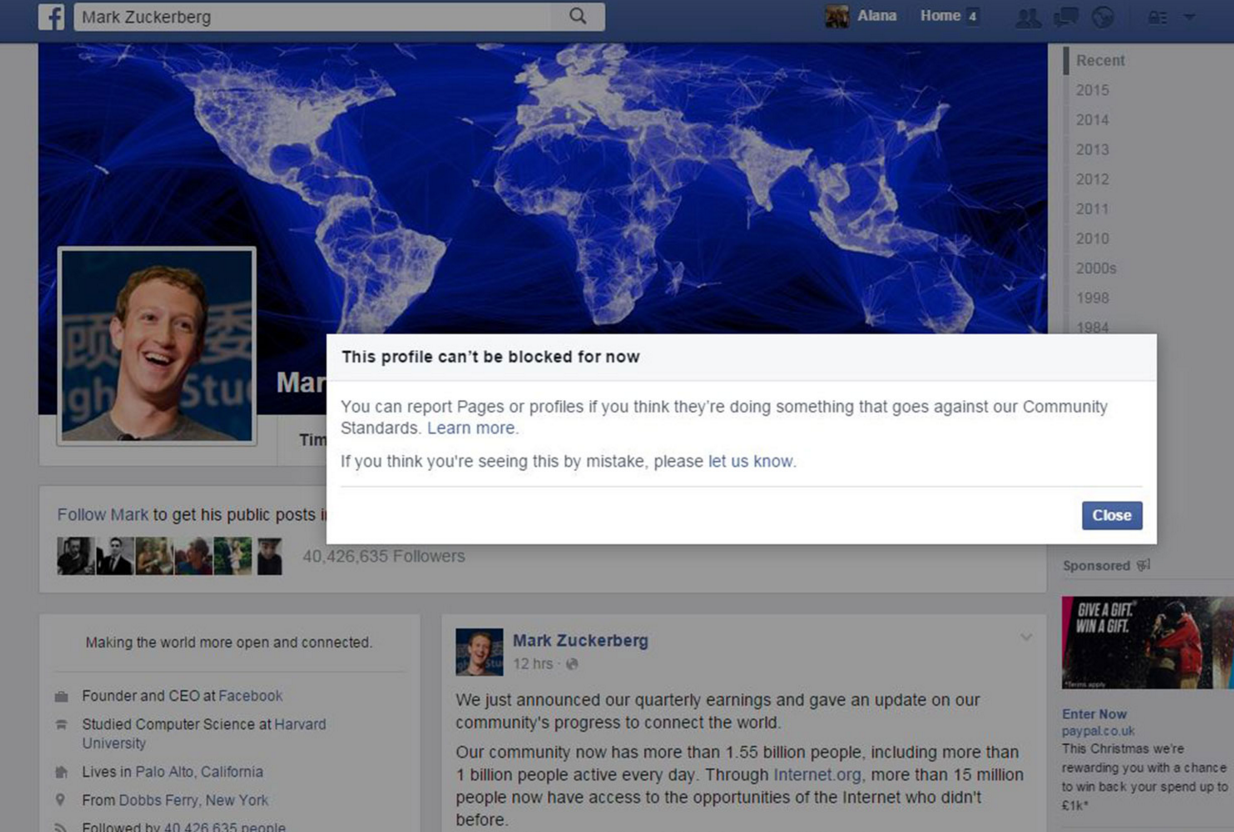Open messages icon in top bar
Viewport: 1234px width, 832px height.
click(x=1066, y=17)
